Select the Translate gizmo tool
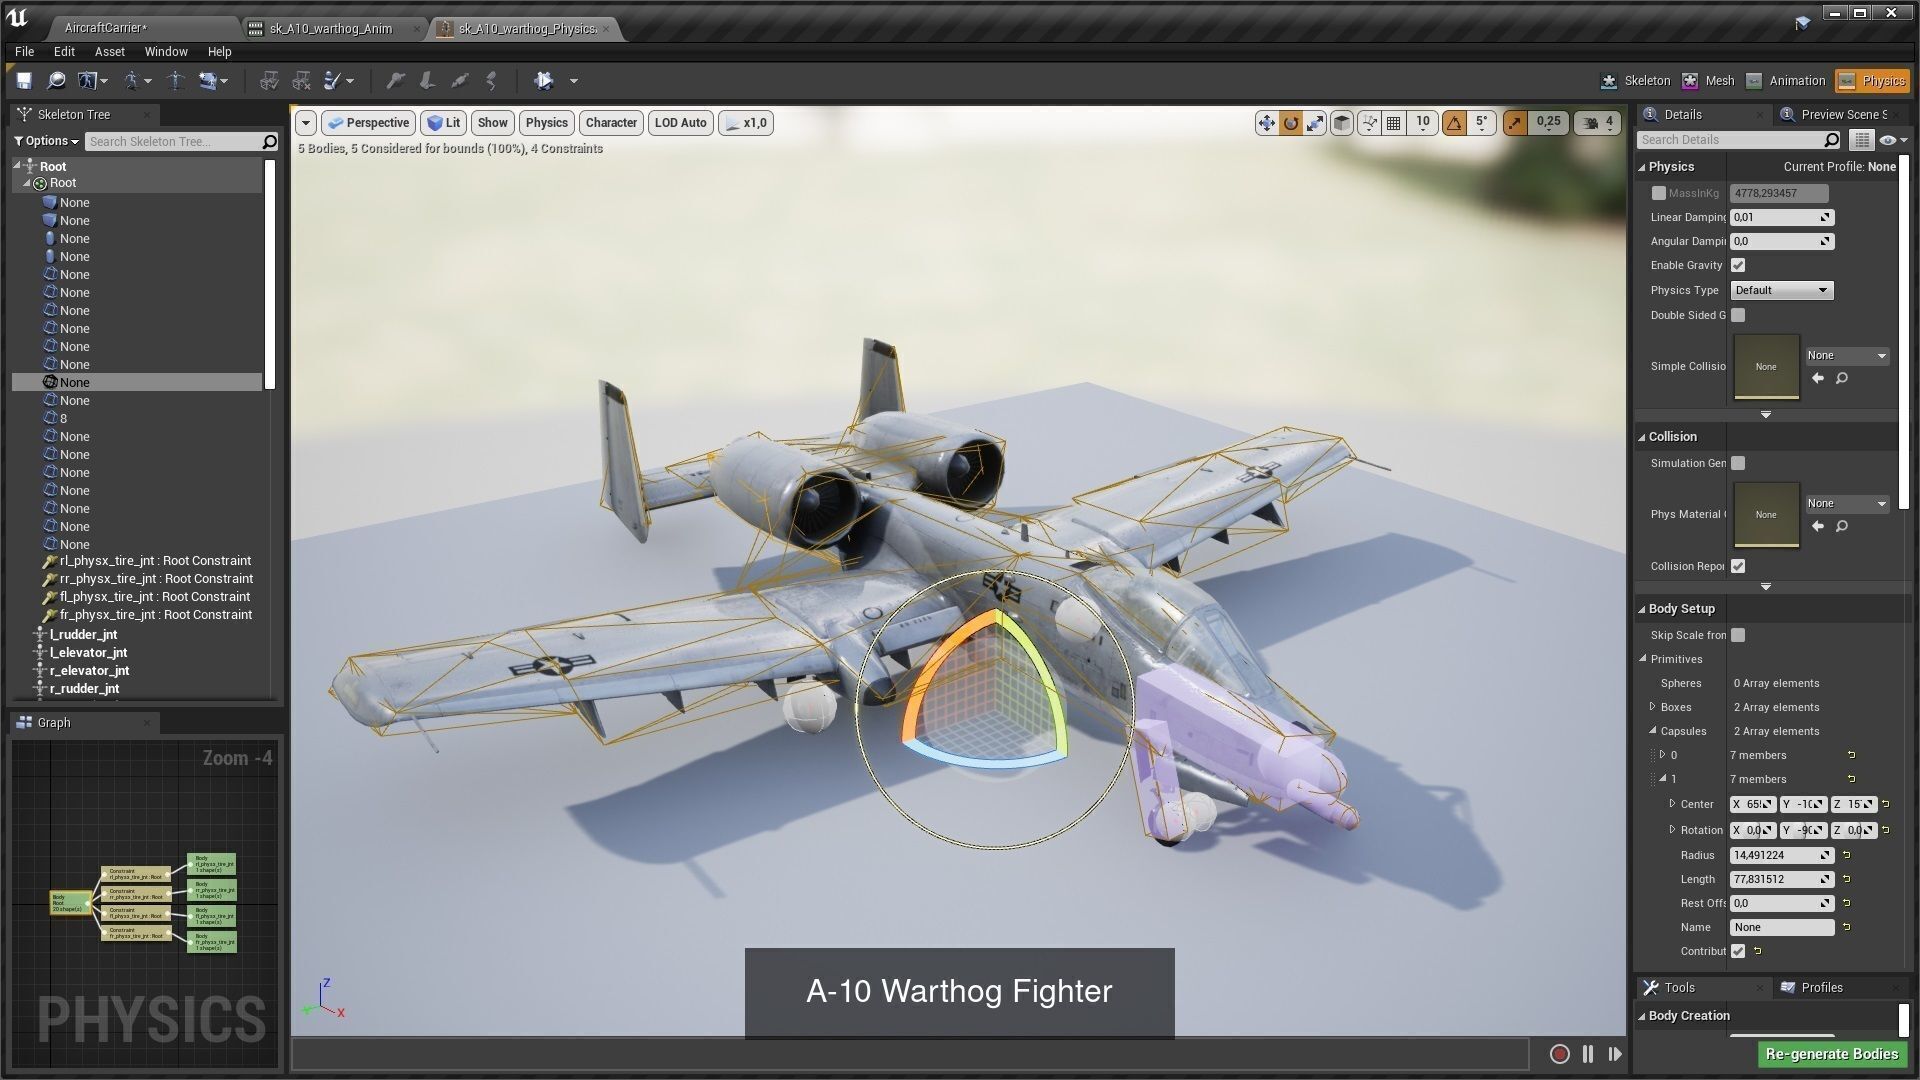Viewport: 1920px width, 1080px height. (1266, 123)
